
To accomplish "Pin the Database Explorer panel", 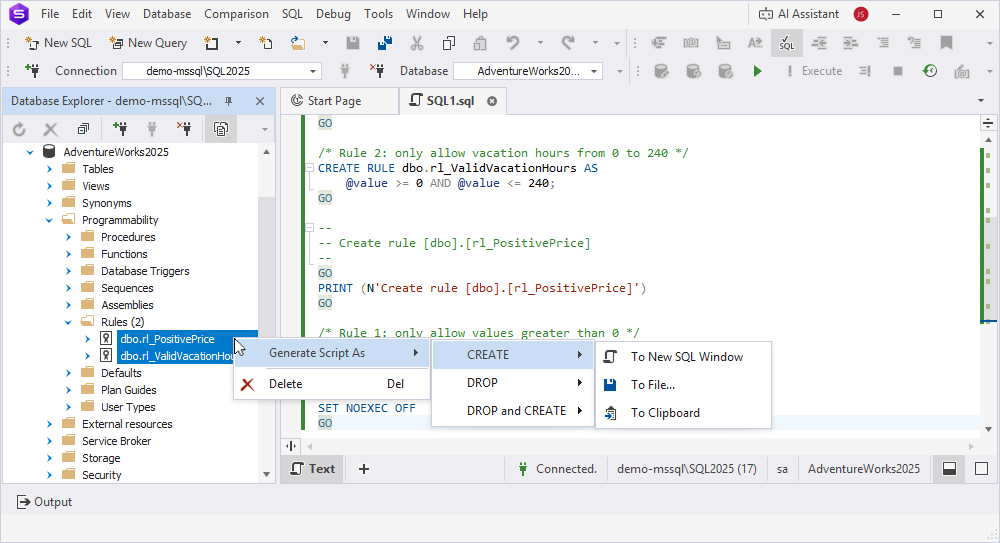I will pyautogui.click(x=228, y=101).
